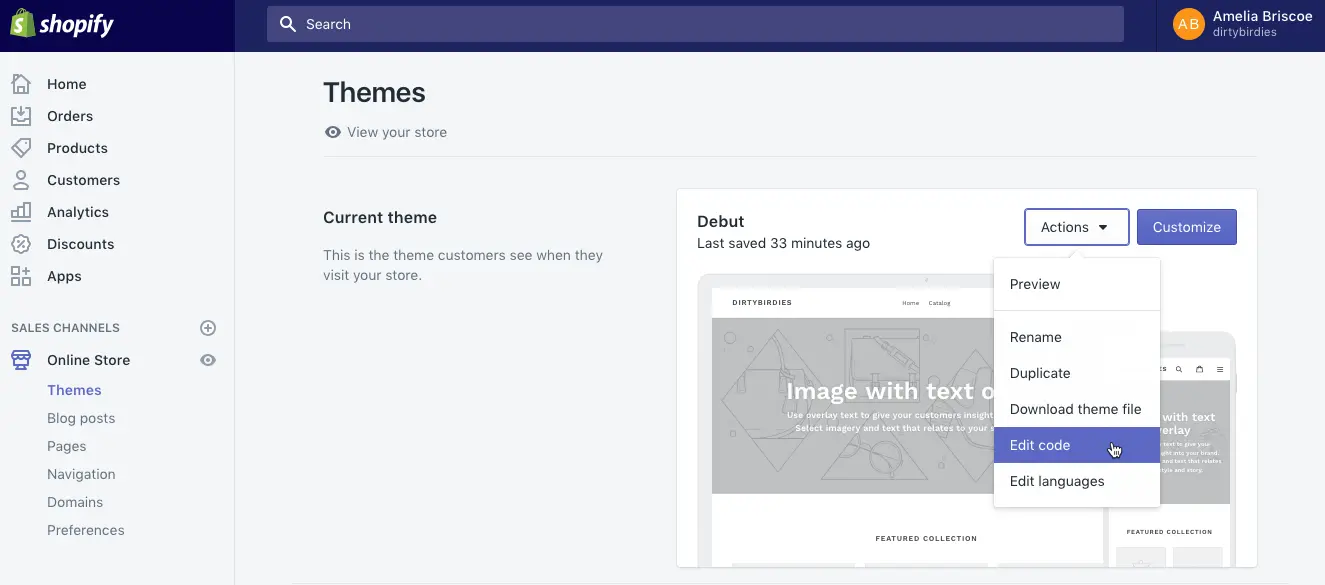Click the Shopify logo icon

(22, 24)
